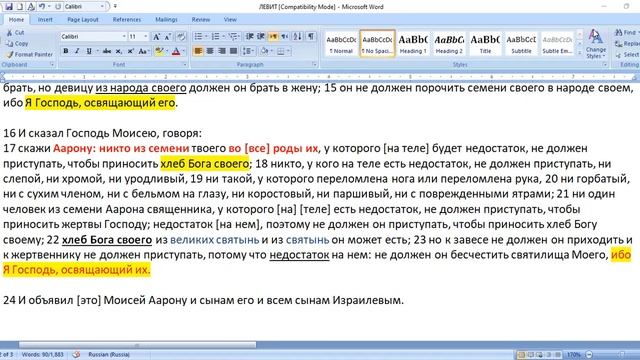Open Page Layout tab
Viewport: 640px width, 360px height.
click(x=83, y=20)
